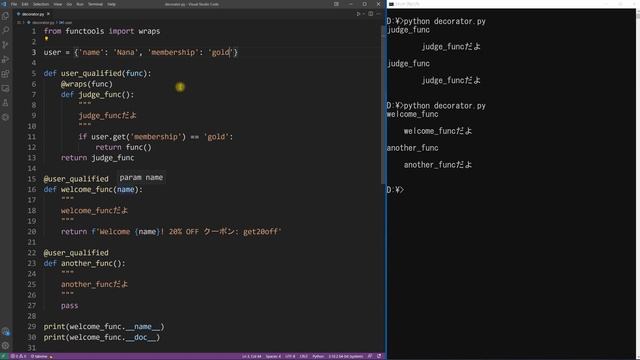This screenshot has width=640, height=360.
Task: Click '@wraps(func)' decorator on line 6
Action: [87, 84]
